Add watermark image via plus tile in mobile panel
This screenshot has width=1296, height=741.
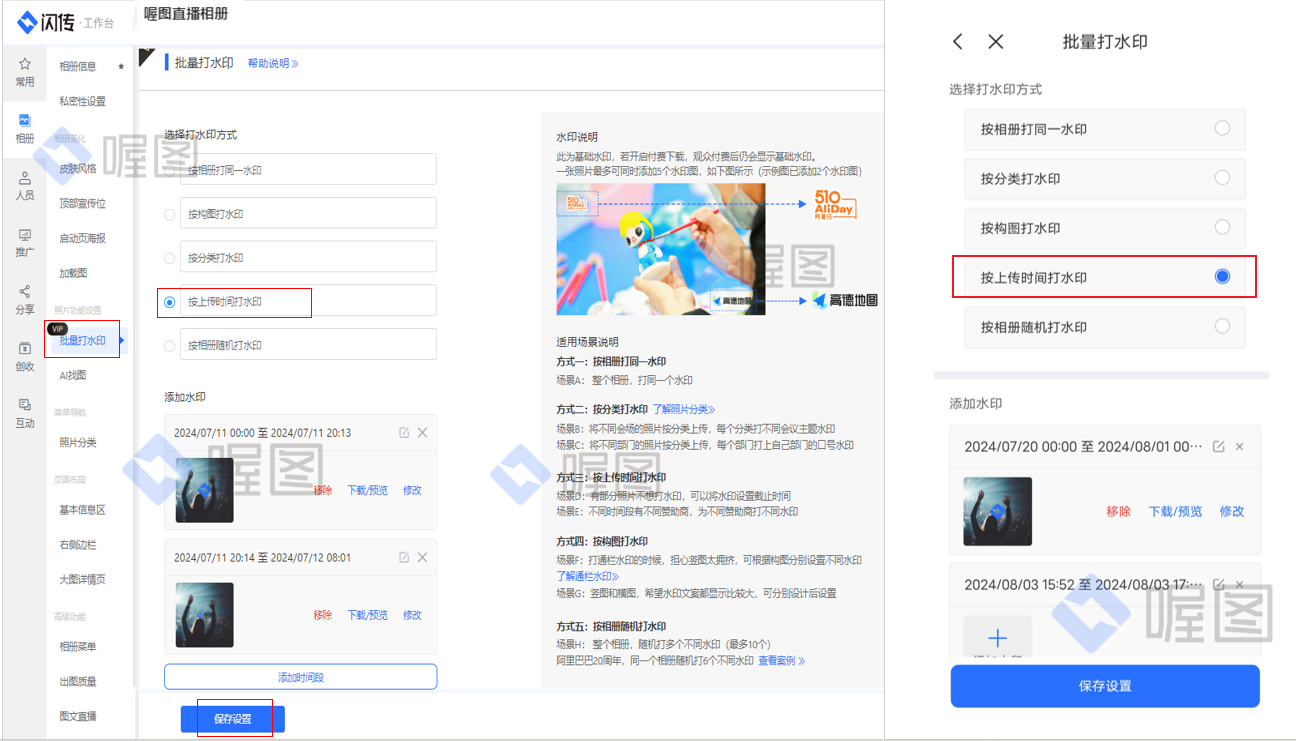[998, 638]
